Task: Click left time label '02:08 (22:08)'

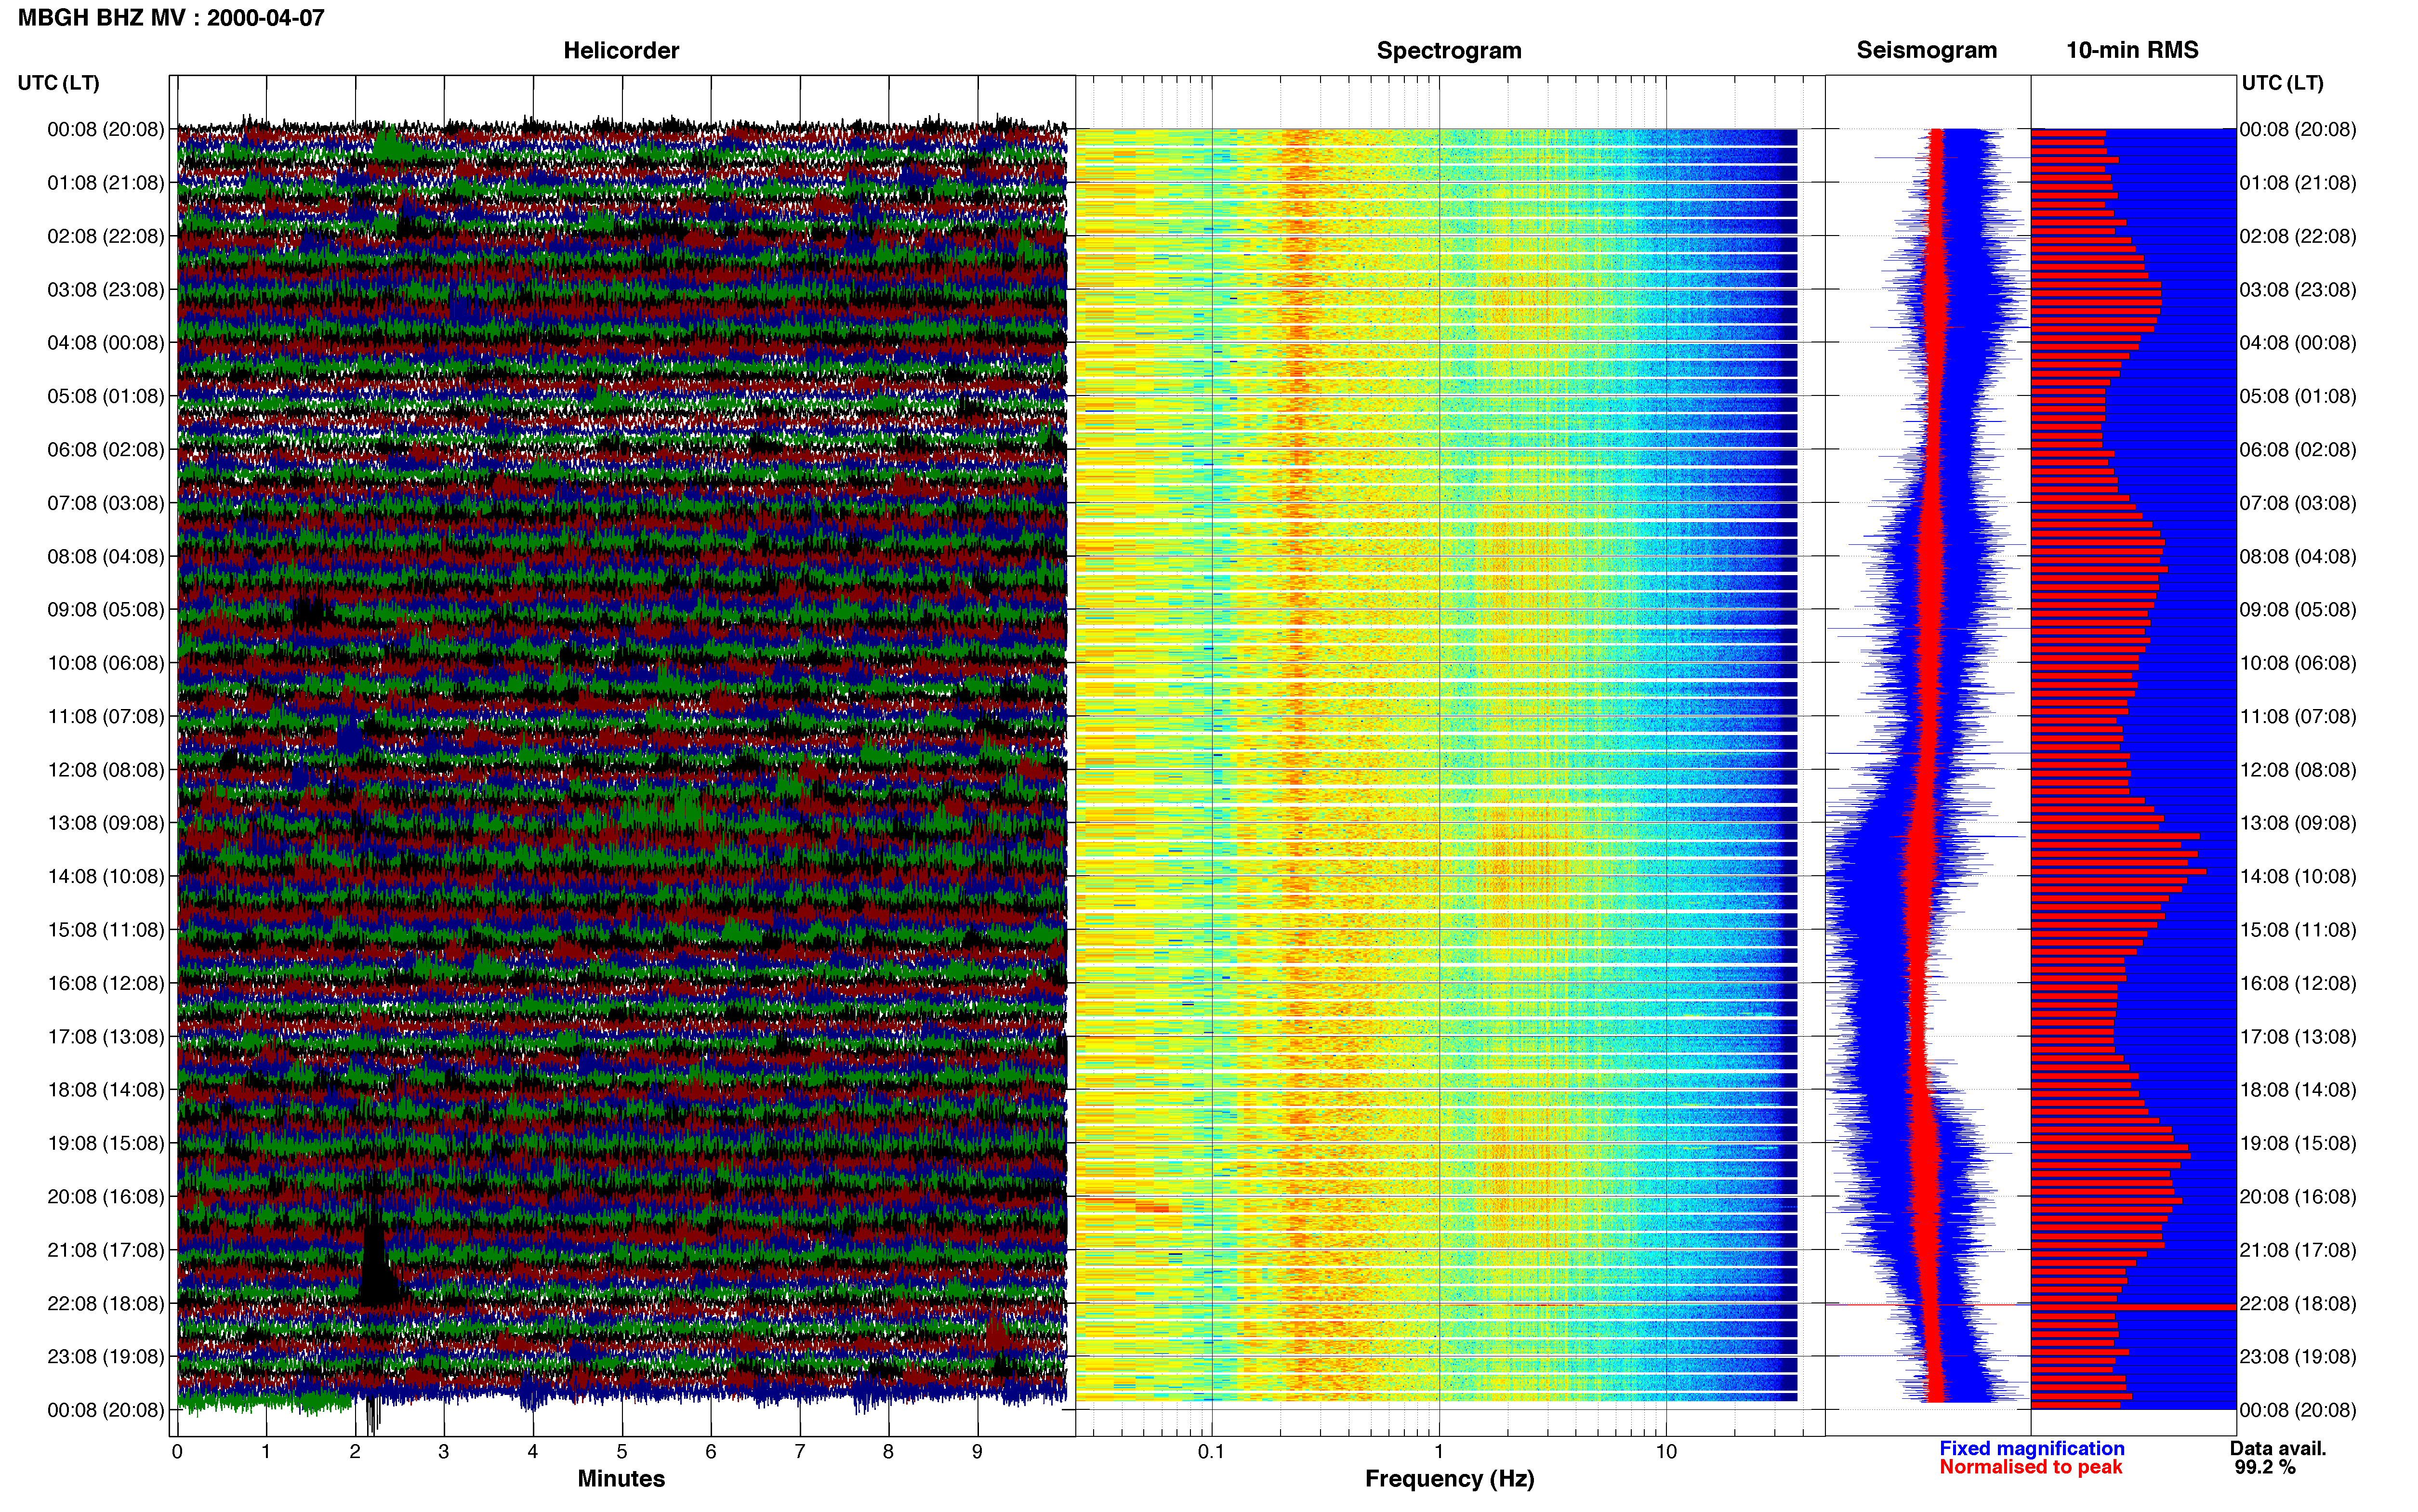Action: pyautogui.click(x=106, y=236)
